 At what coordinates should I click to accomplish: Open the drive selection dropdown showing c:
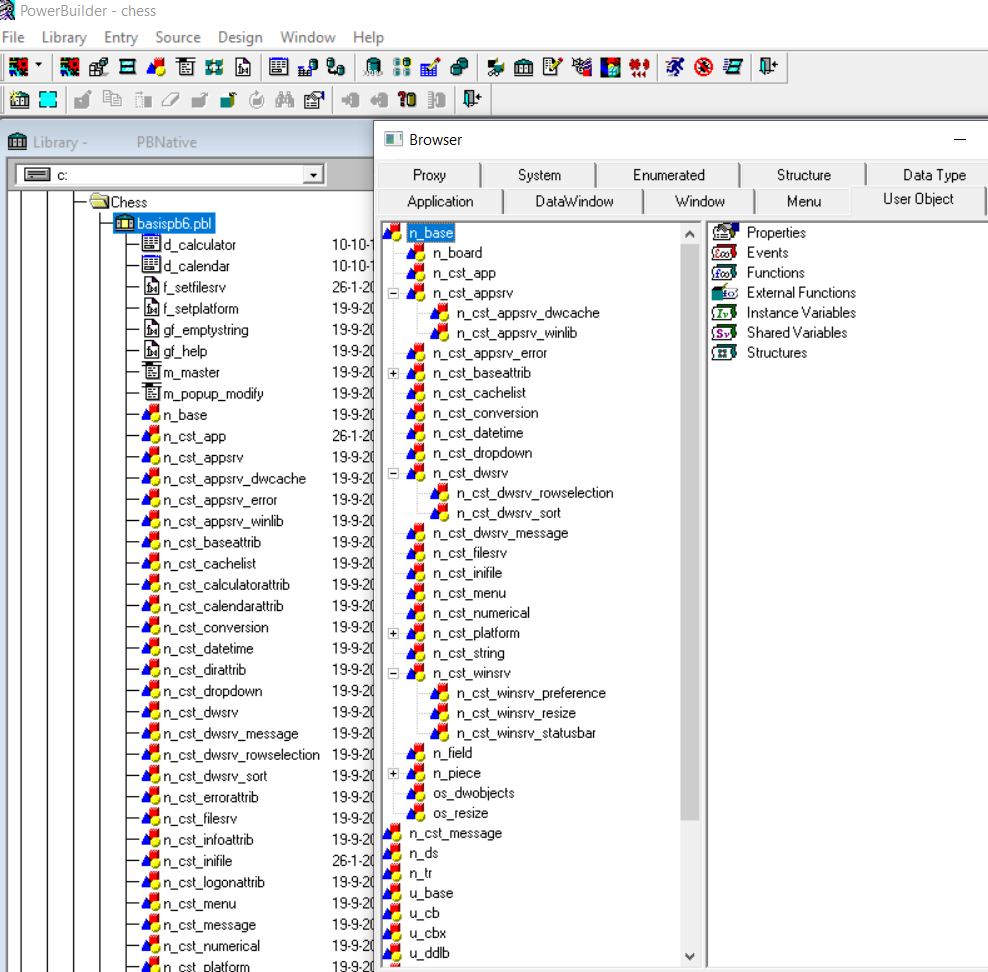point(314,175)
